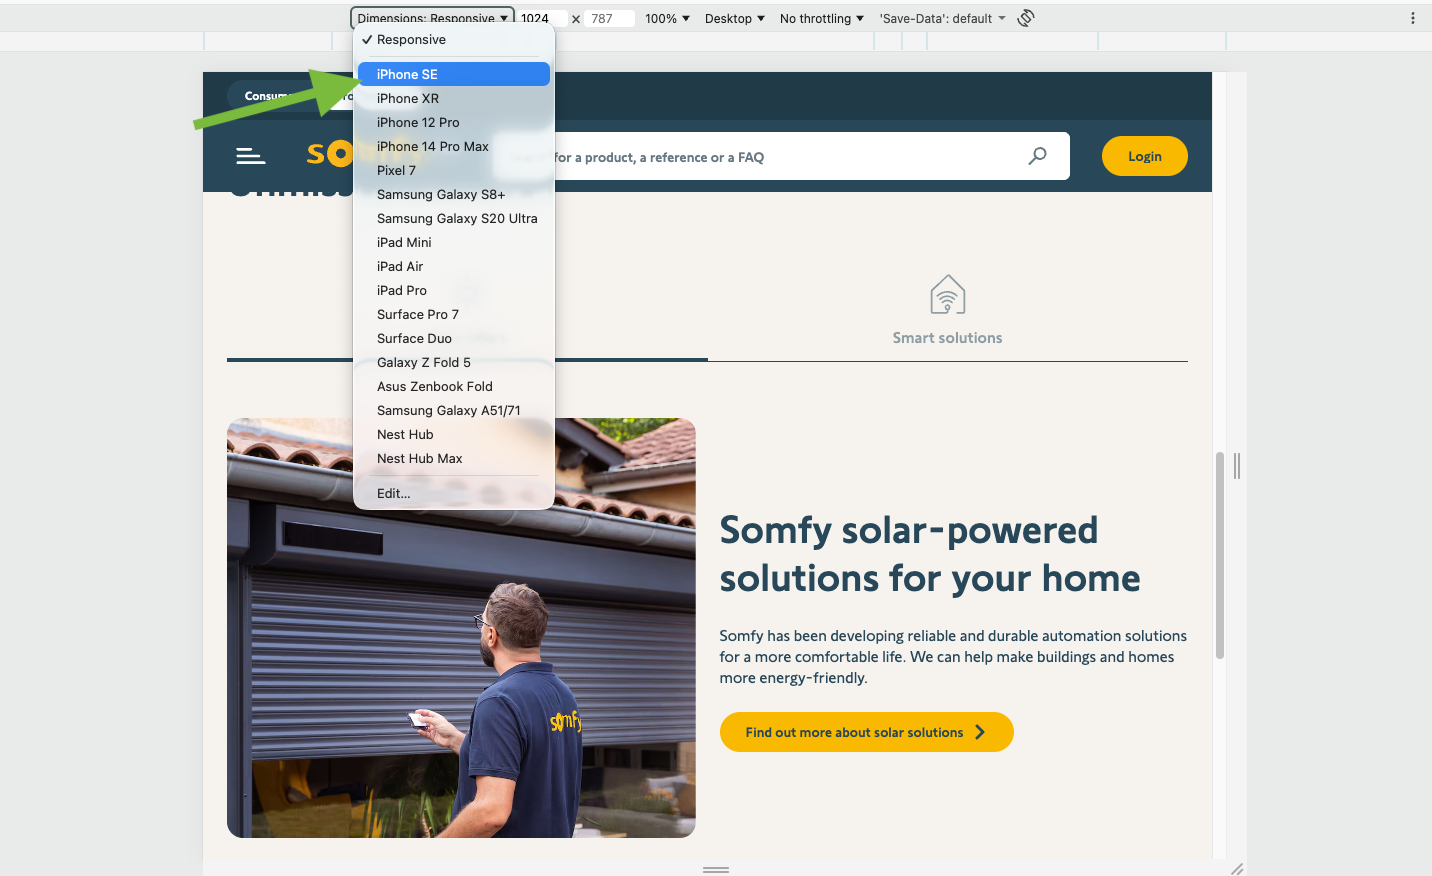The width and height of the screenshot is (1432, 876).
Task: Pick Samsung Galaxy S20 Ultra preset
Action: coord(457,218)
